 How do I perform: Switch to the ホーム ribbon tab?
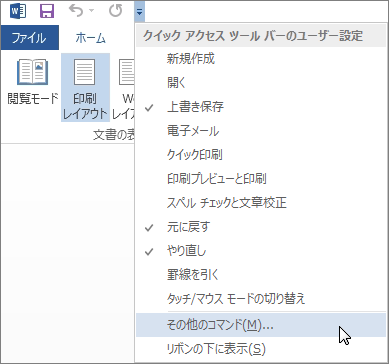(x=90, y=38)
